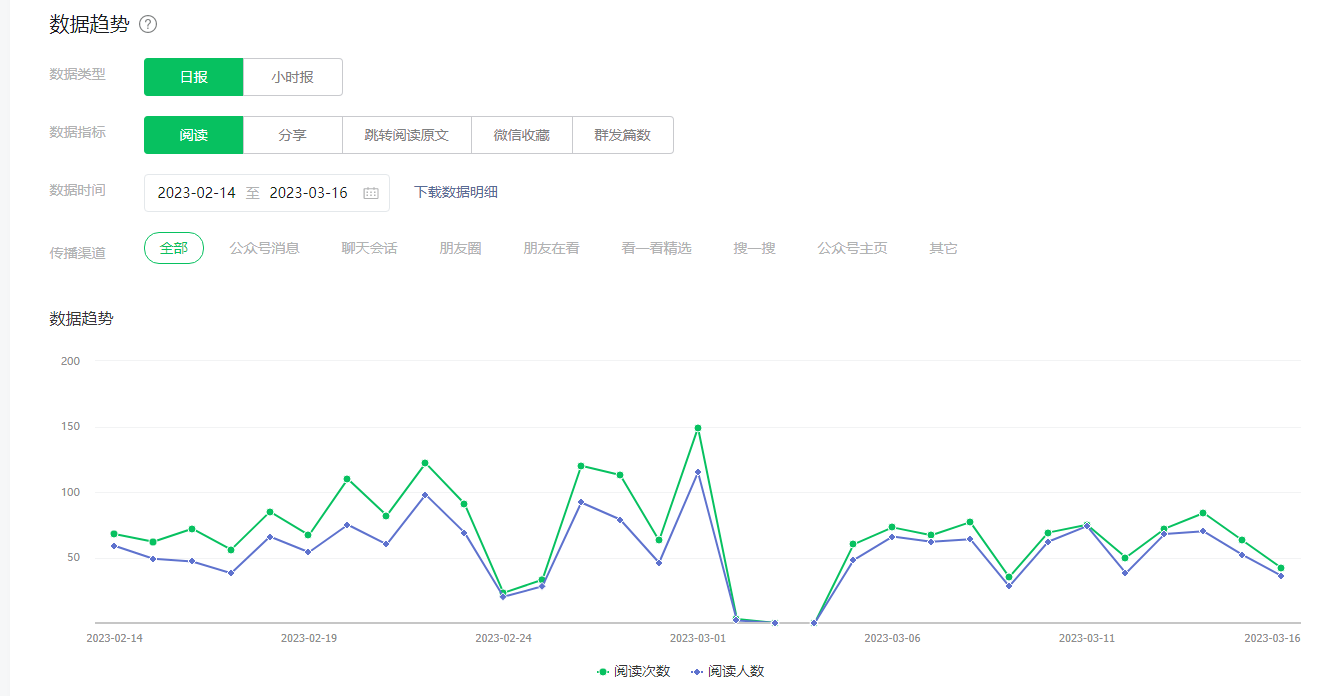
Task: Switch data type to 小时报
Action: coord(293,77)
